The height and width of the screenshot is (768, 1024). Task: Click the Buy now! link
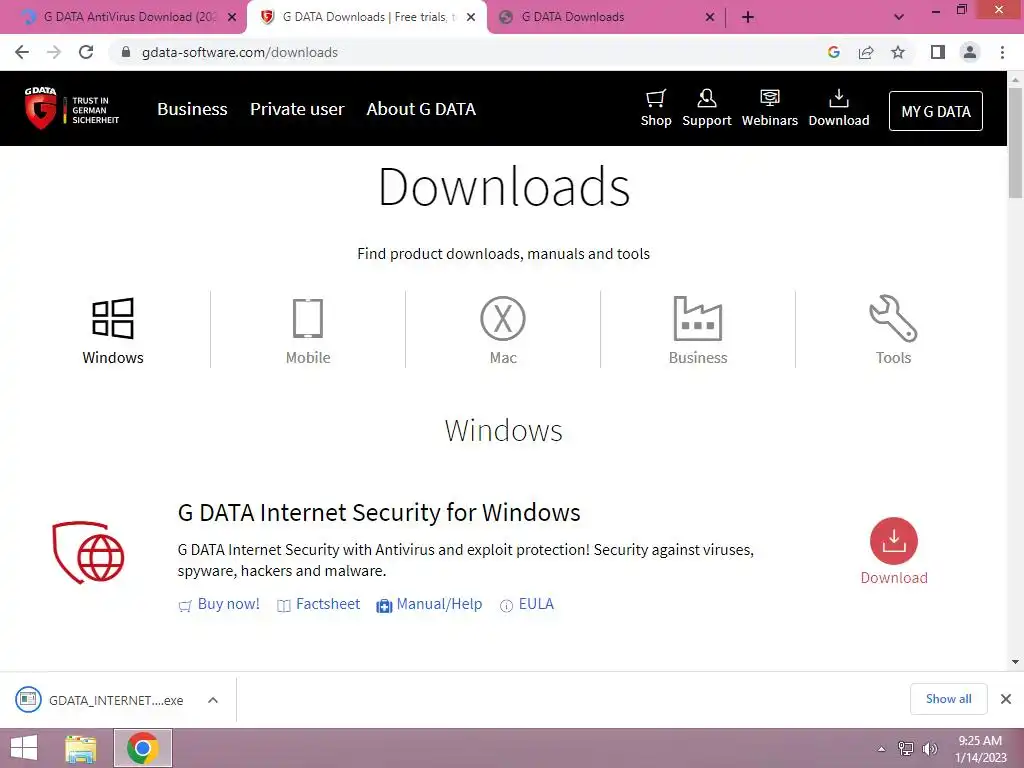pos(219,604)
